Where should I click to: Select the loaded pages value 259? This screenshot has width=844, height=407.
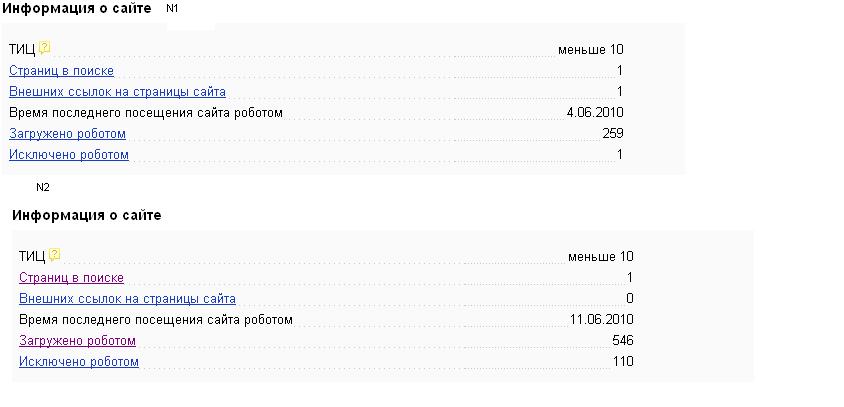(x=613, y=134)
